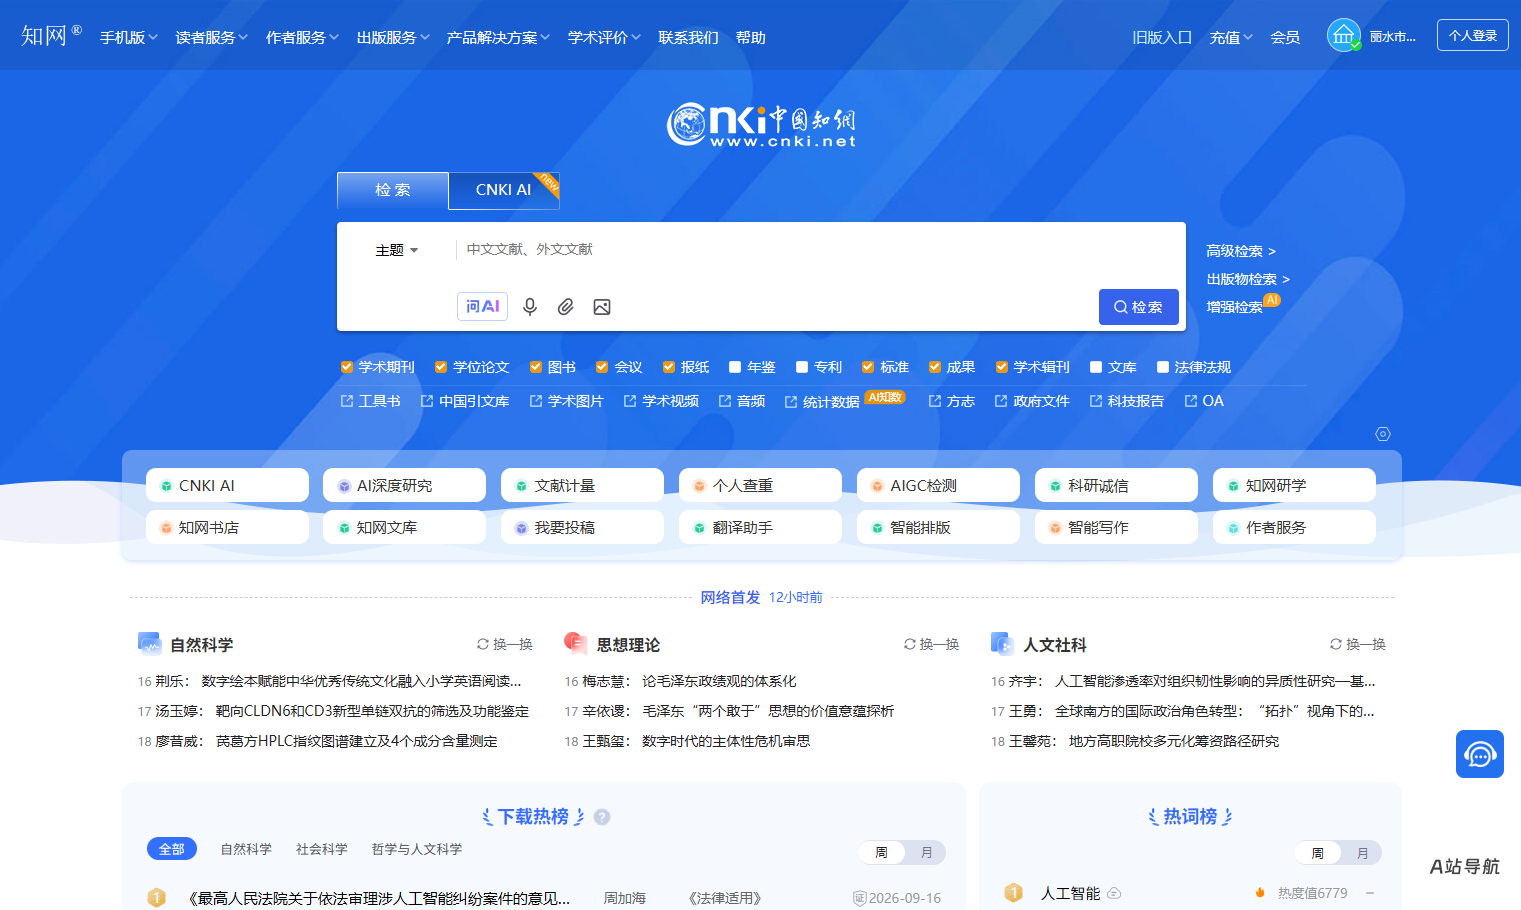
Task: Click the image search icon
Action: point(602,307)
